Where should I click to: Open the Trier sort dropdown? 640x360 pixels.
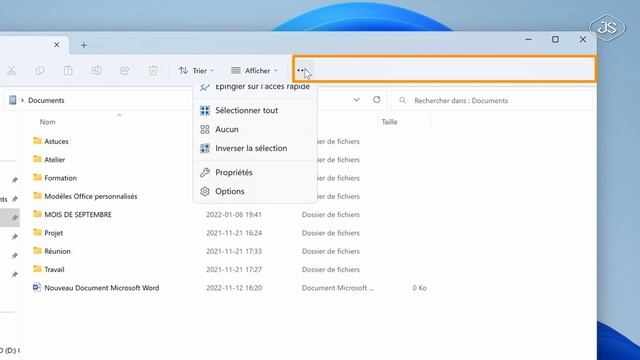coord(196,71)
